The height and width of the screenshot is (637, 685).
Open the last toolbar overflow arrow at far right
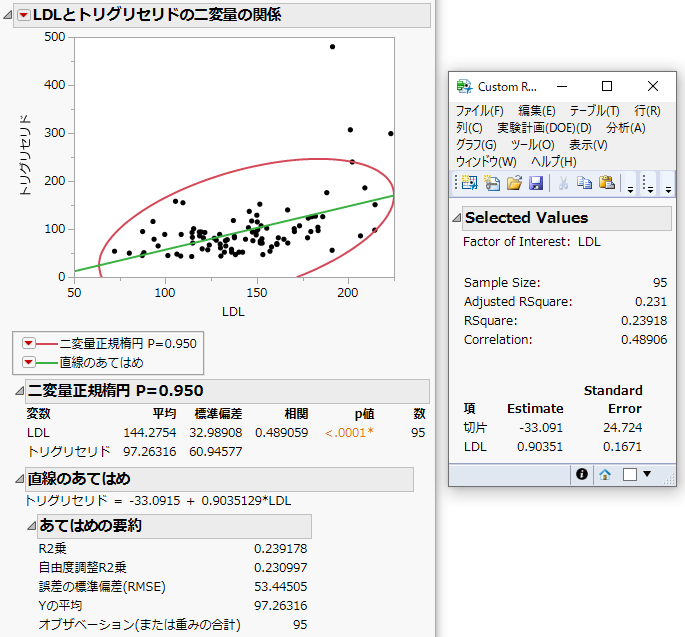coord(668,190)
